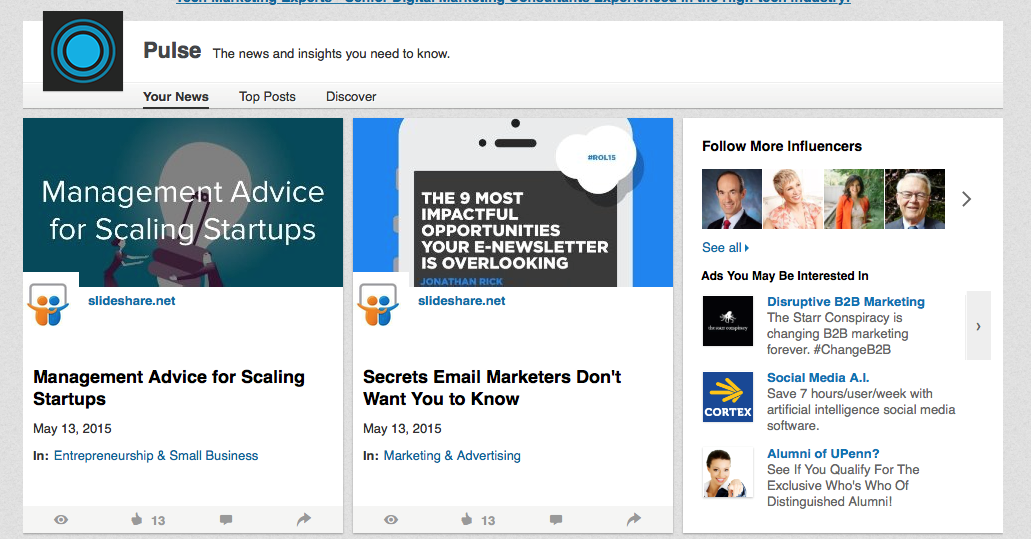Open the Discover tab
Image resolution: width=1031 pixels, height=539 pixels.
tap(351, 97)
